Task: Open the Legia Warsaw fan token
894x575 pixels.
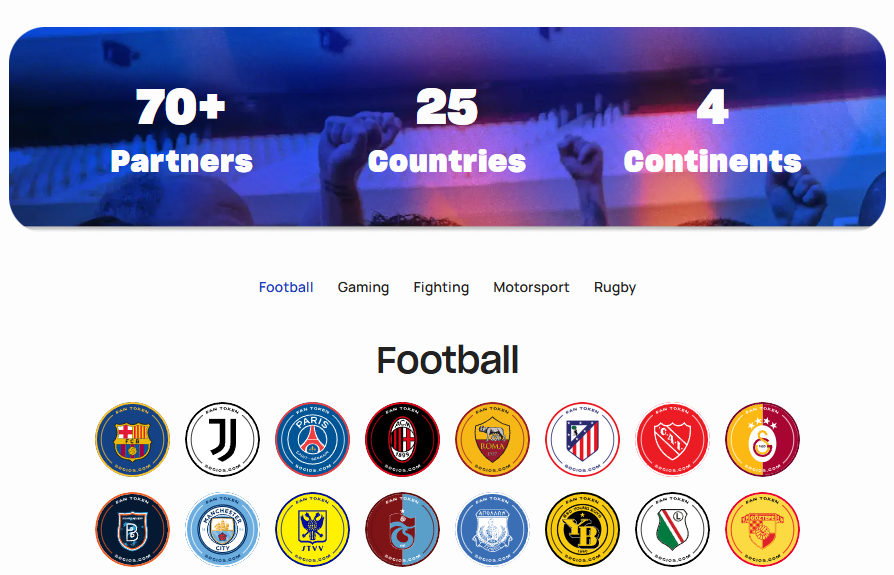Action: click(x=673, y=529)
